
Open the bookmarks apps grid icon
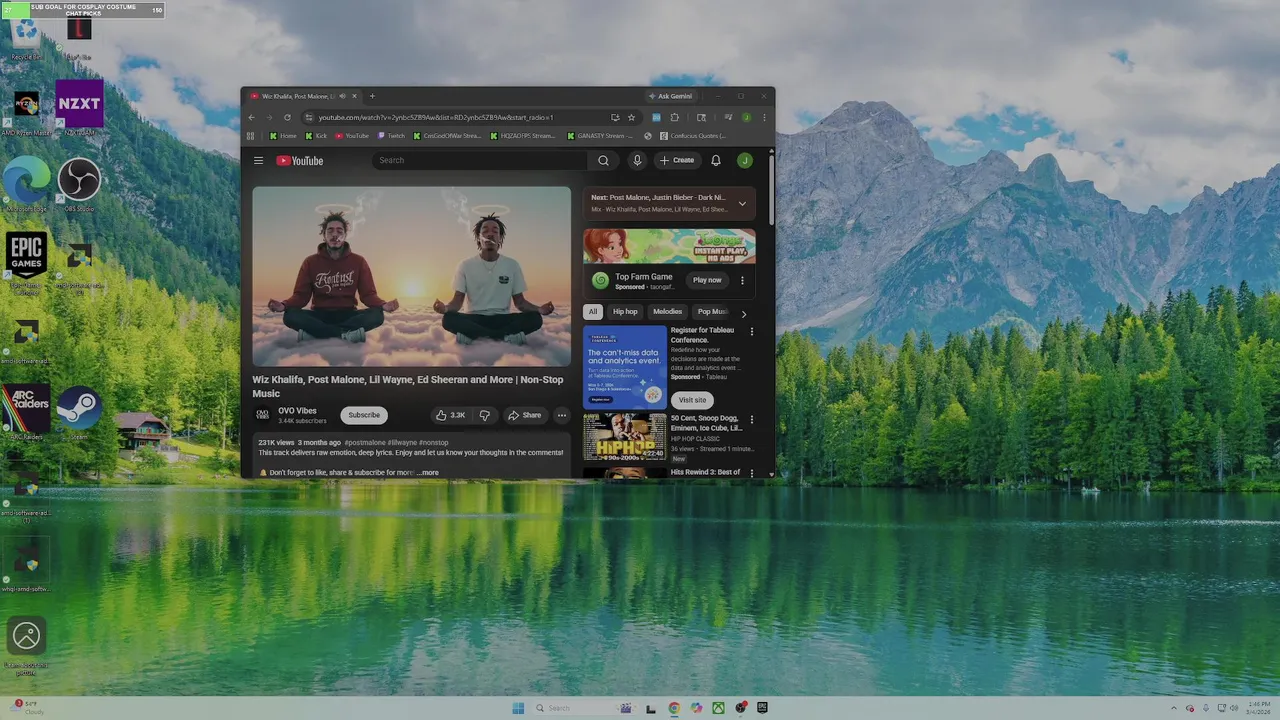click(250, 136)
